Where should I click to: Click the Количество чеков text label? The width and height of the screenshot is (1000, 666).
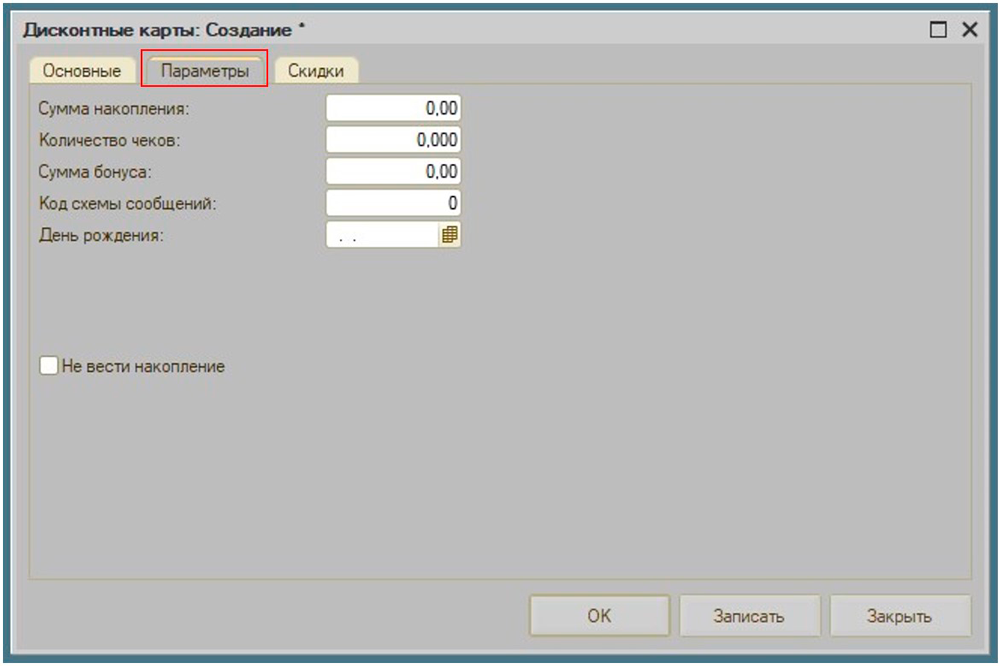(110, 140)
